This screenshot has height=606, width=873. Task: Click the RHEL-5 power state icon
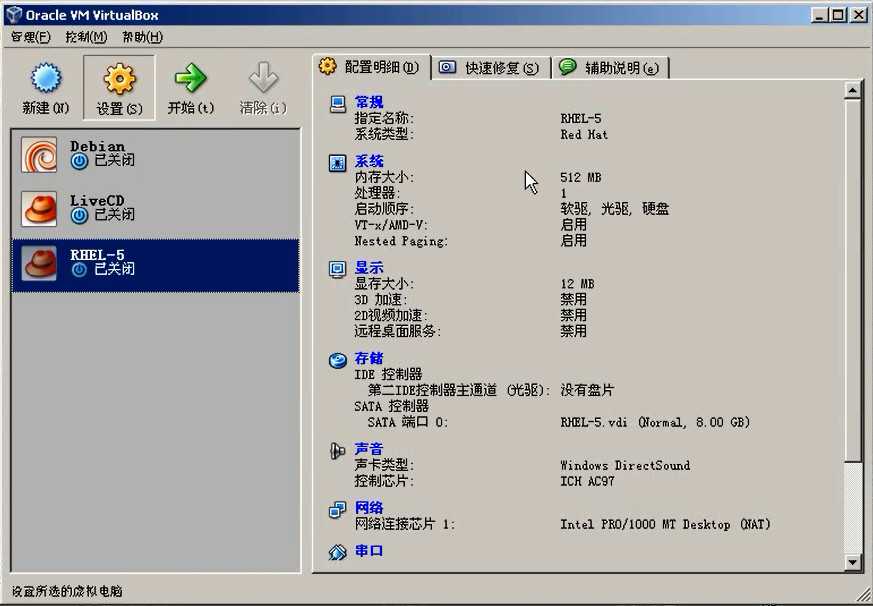(80, 270)
